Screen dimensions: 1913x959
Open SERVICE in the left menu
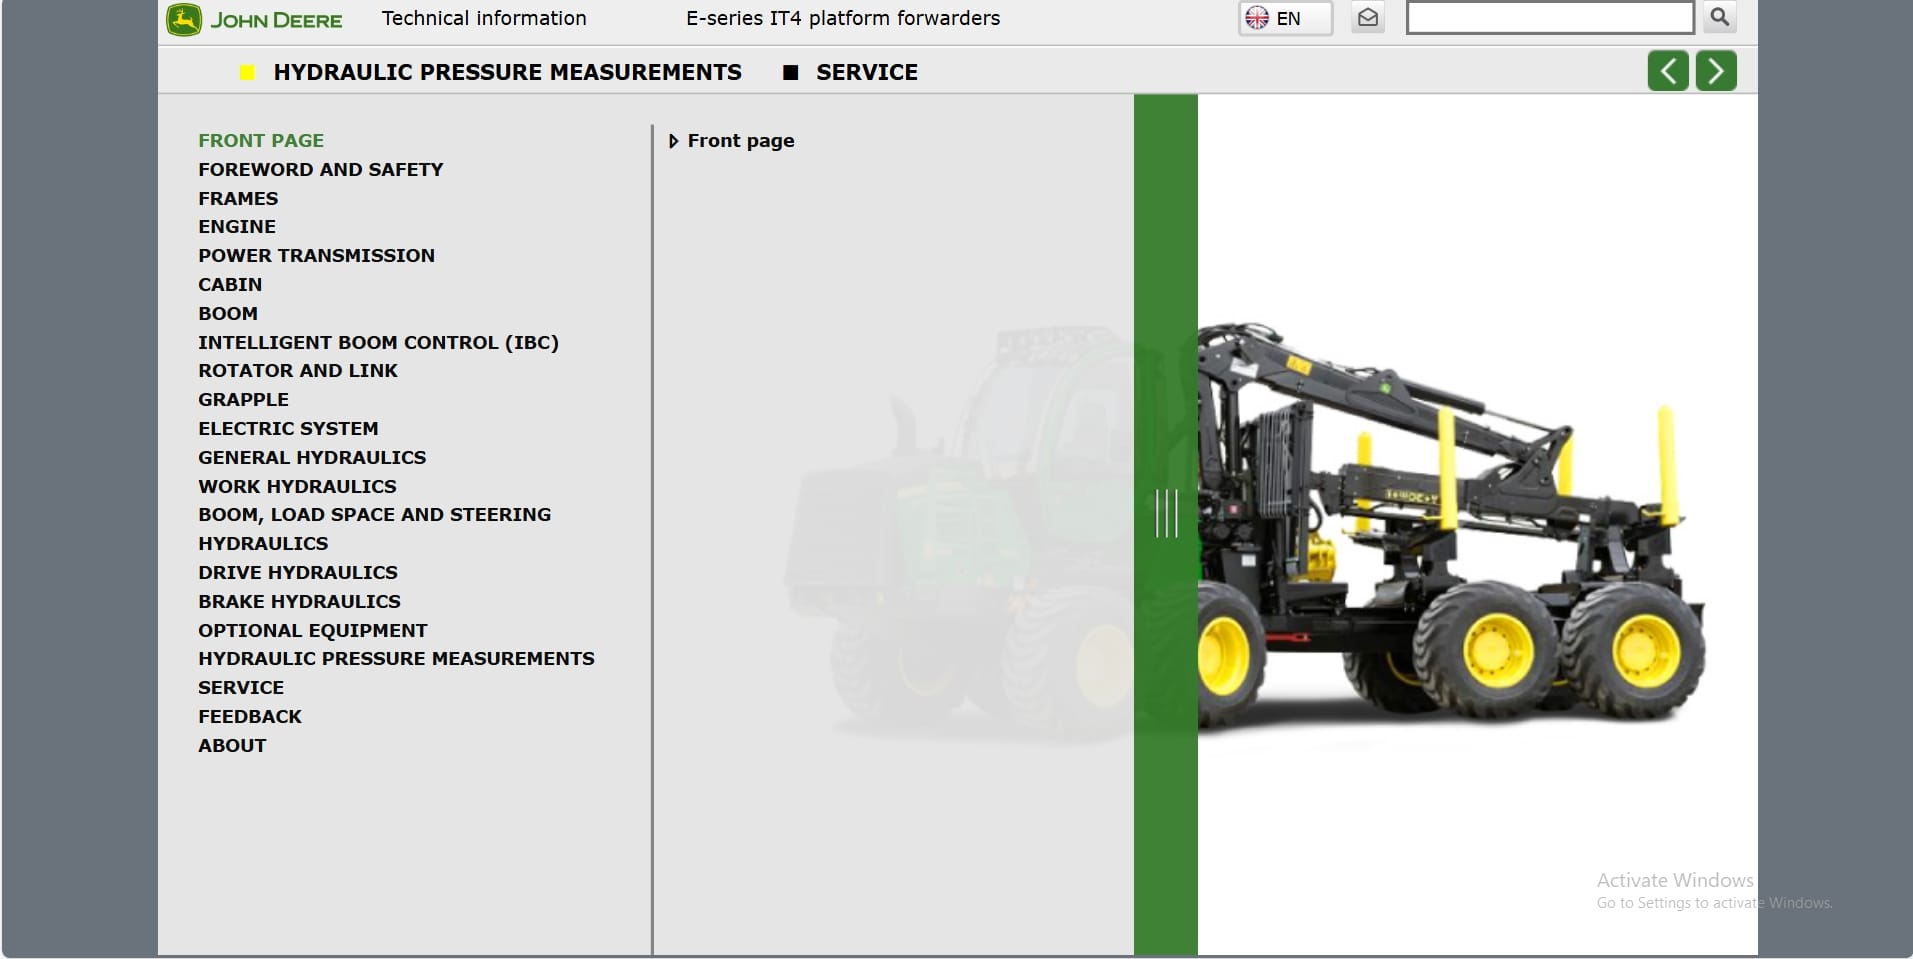point(241,688)
